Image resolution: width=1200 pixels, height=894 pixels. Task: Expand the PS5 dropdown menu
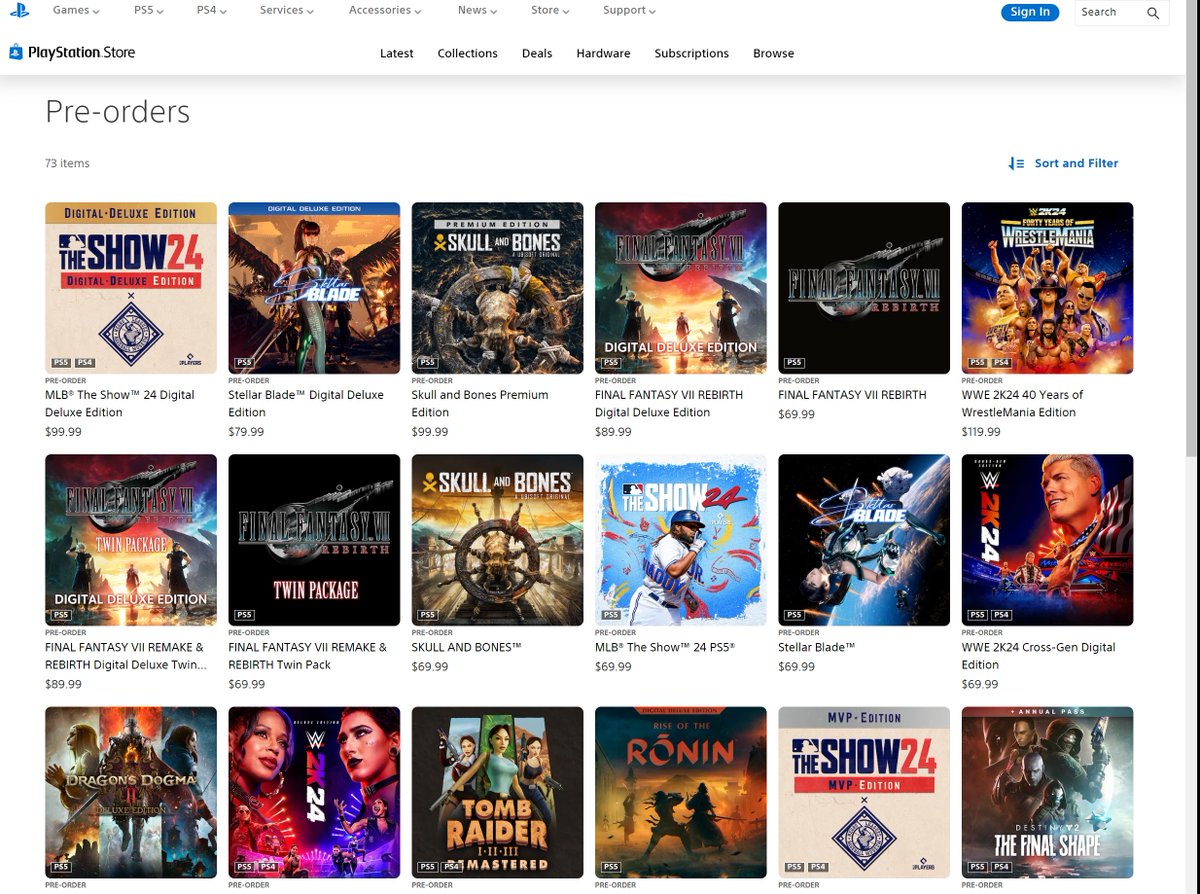point(148,10)
